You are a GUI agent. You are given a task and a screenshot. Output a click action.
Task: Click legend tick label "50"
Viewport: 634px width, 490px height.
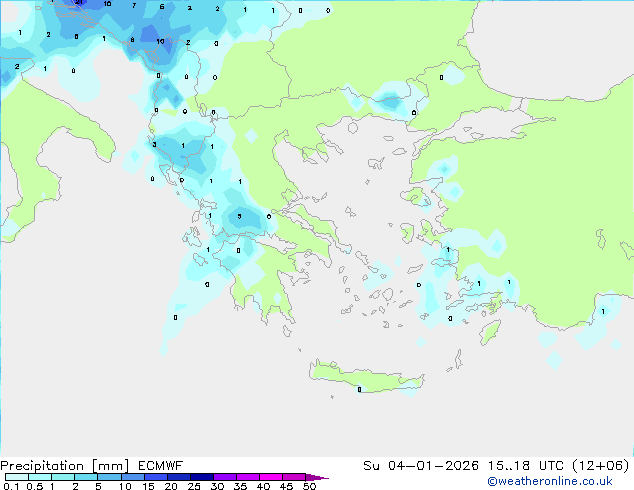point(310,486)
